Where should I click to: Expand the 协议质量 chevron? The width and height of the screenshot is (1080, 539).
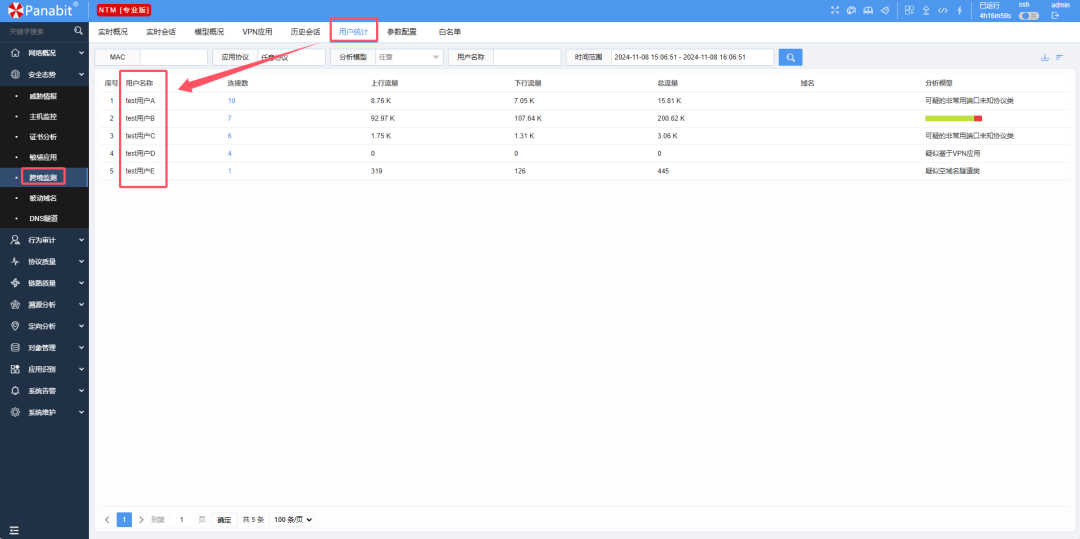point(81,262)
